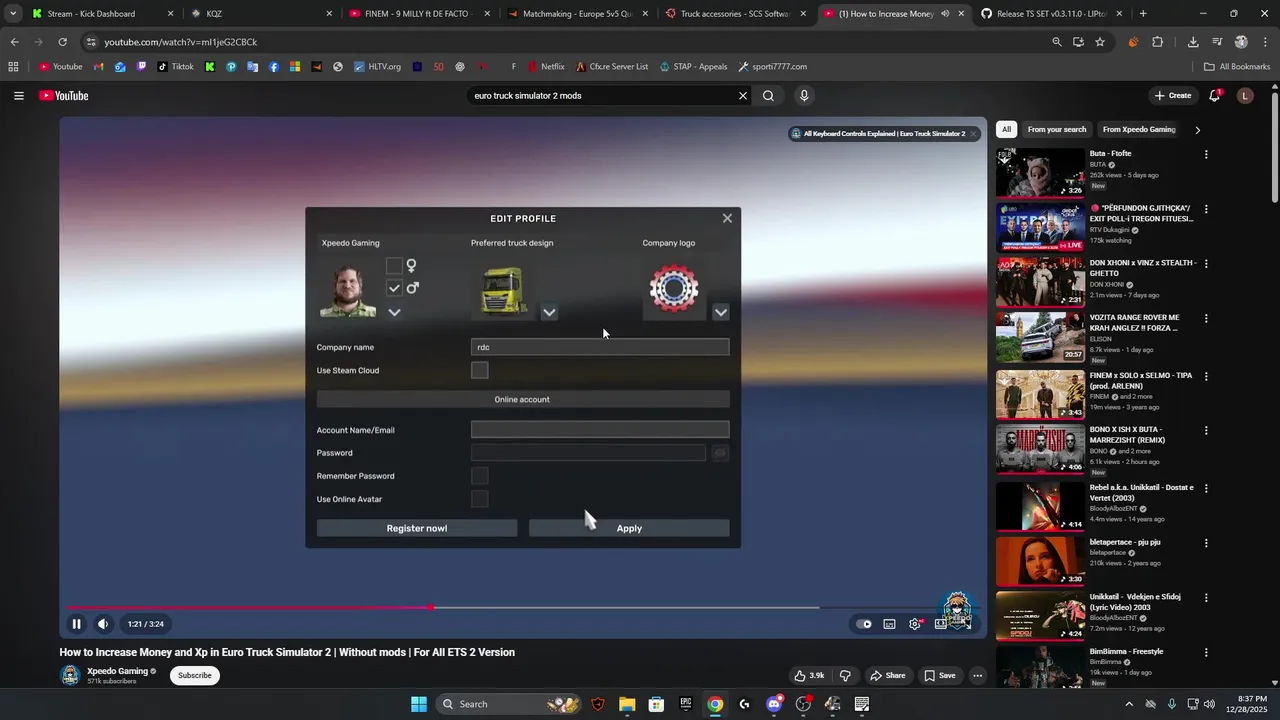Seek on the video progress bar
The height and width of the screenshot is (720, 1280).
click(521, 607)
